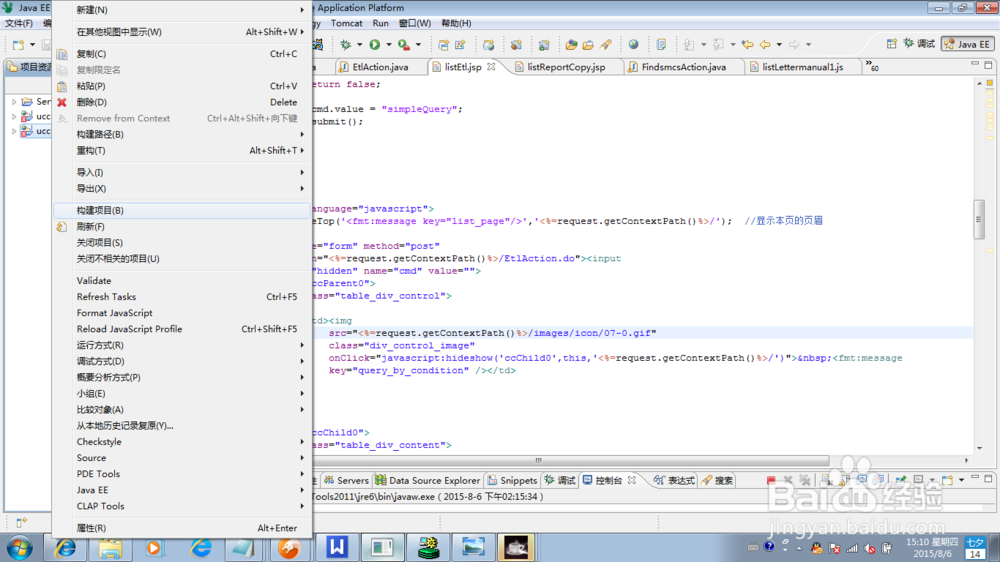Switch to the 调试 debug perspective button
Screen dimensions: 1000x562
coord(919,44)
